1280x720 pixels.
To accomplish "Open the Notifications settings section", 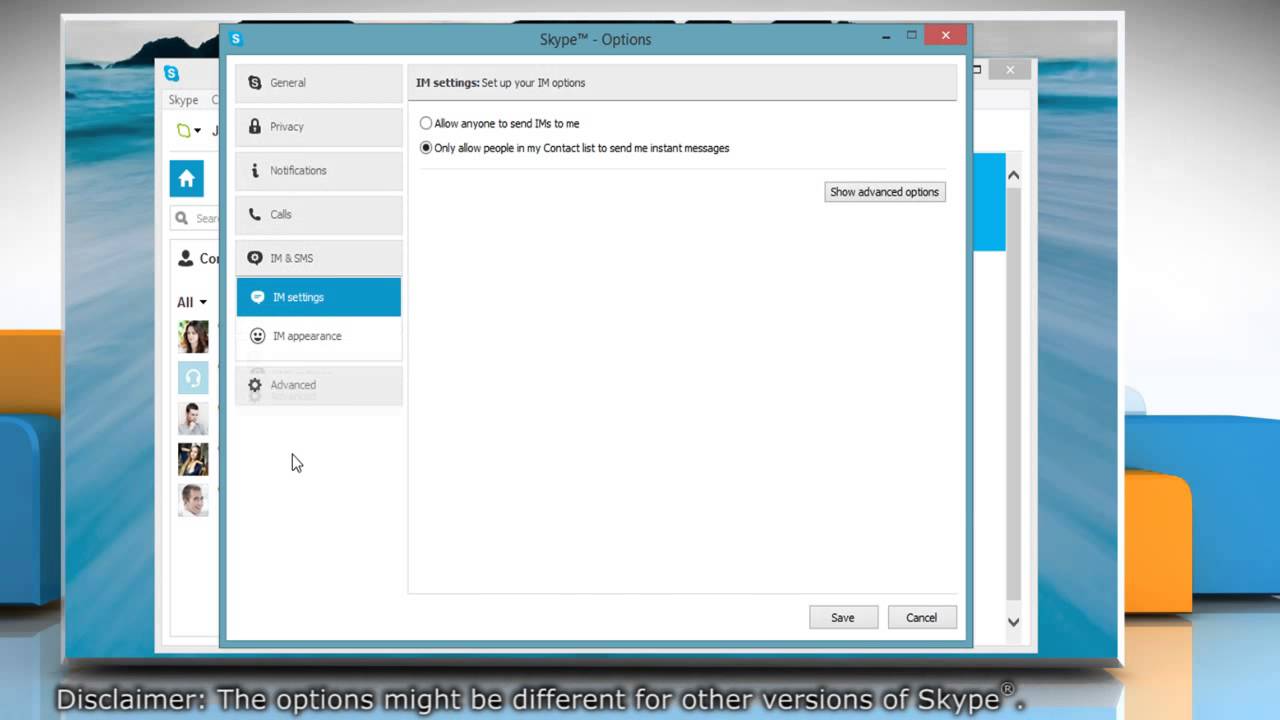I will click(319, 171).
